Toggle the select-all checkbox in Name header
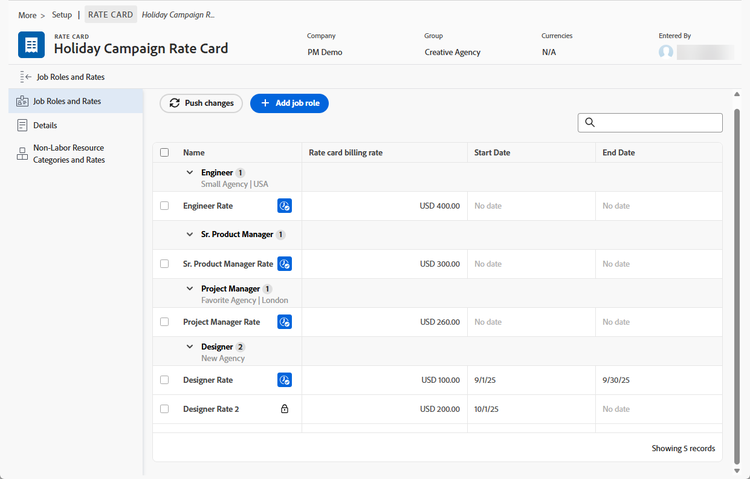 coord(165,153)
